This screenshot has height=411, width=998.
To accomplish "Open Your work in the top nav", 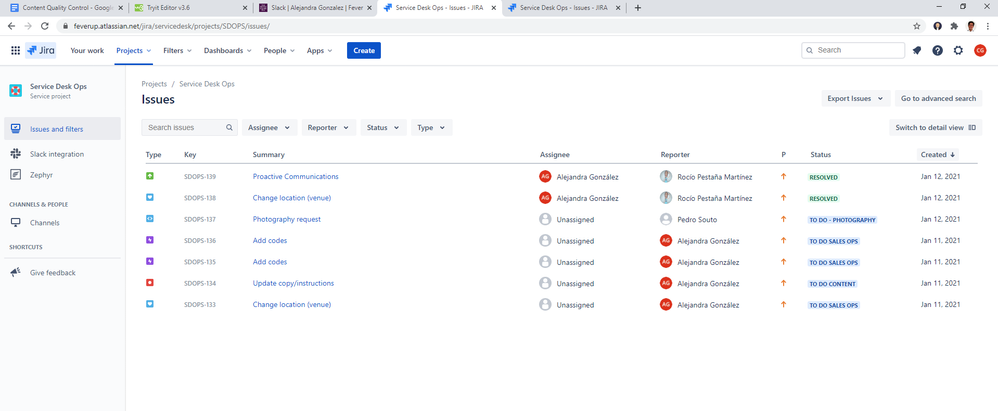I will coord(87,50).
